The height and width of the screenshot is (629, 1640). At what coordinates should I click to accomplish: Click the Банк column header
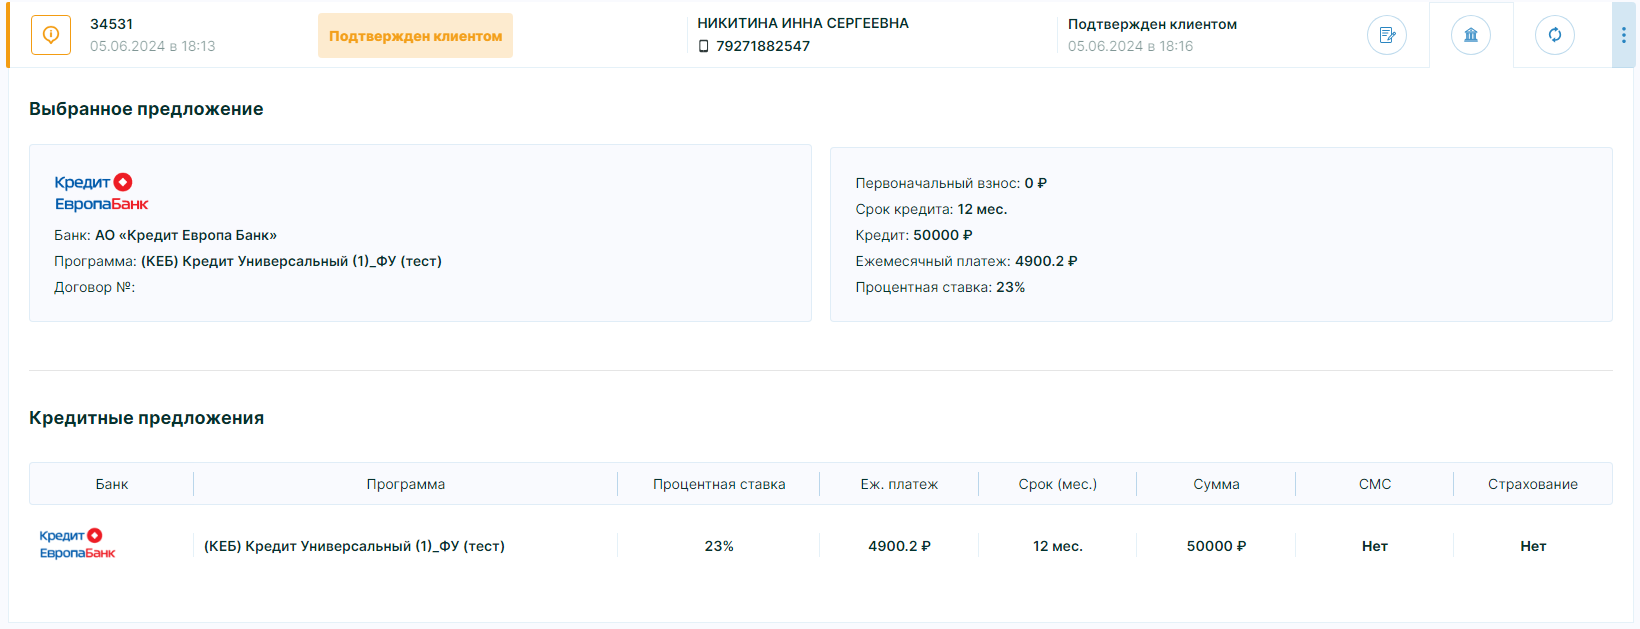click(112, 484)
